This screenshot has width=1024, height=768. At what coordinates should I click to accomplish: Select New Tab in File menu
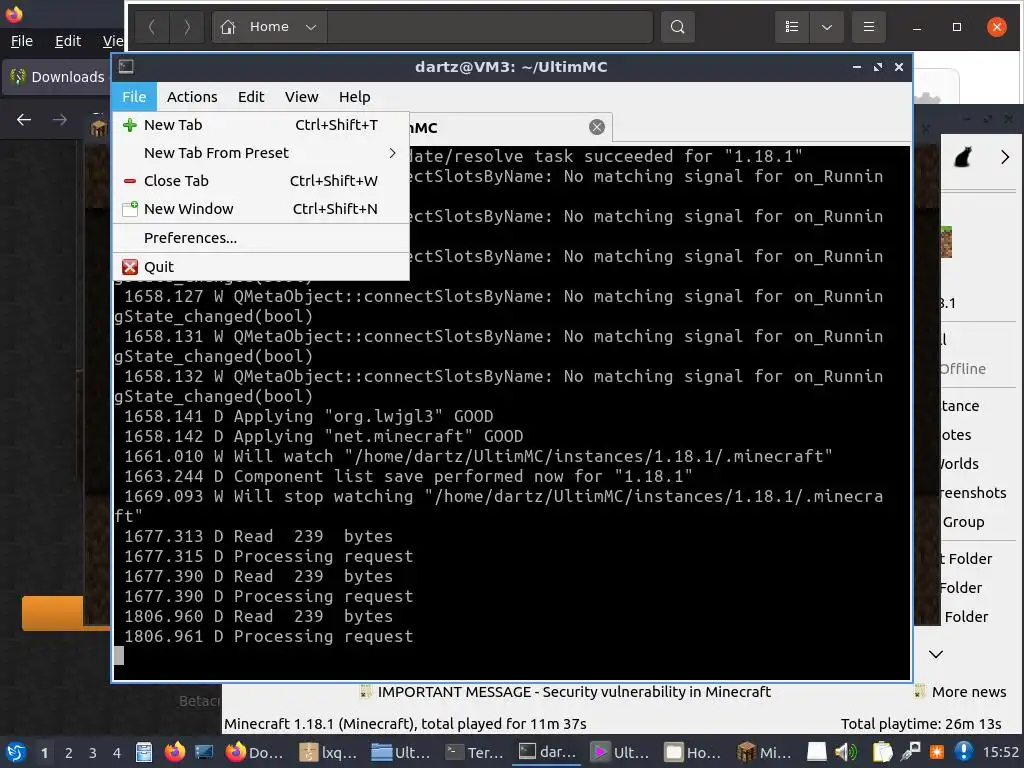tap(261, 125)
